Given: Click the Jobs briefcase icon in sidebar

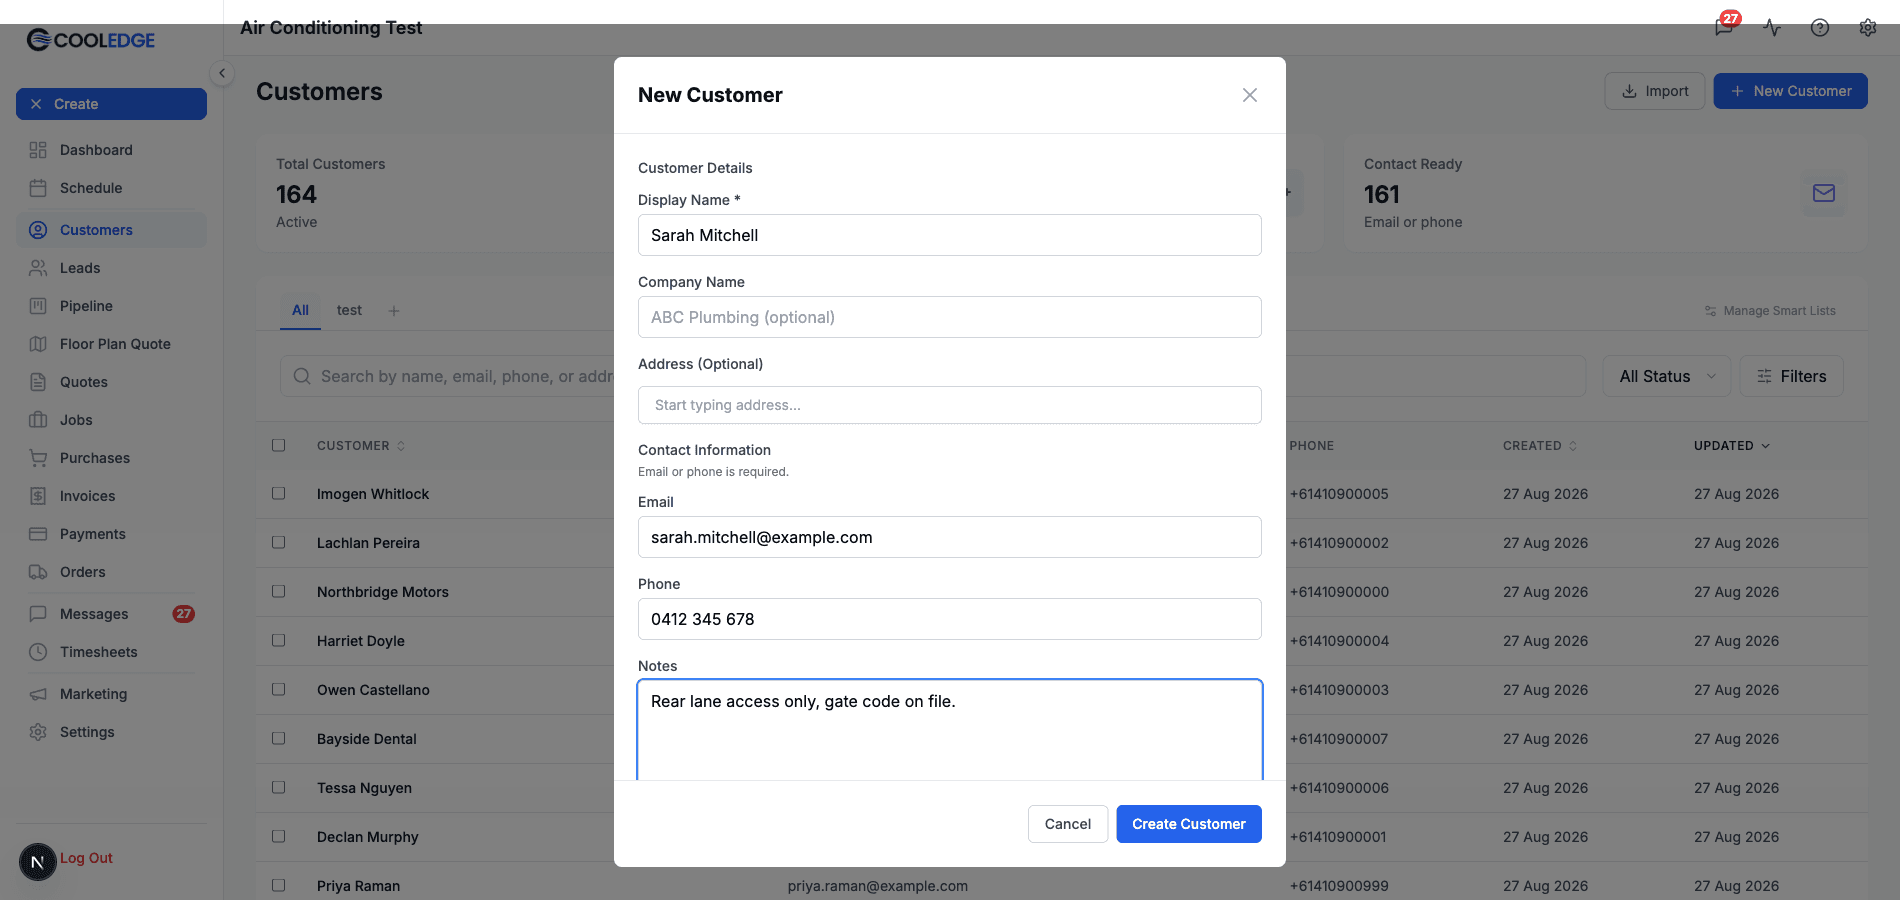Looking at the screenshot, I should pos(38,420).
